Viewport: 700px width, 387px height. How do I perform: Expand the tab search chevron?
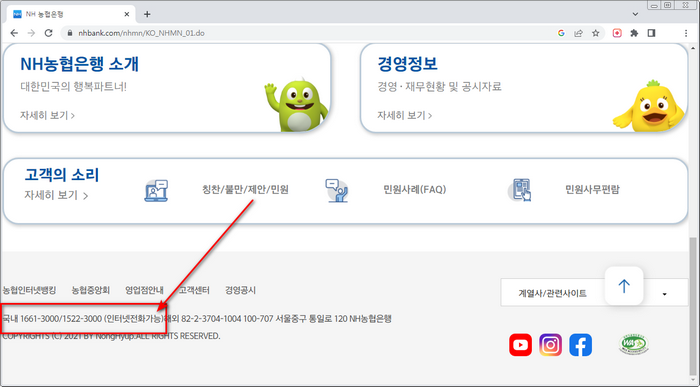(635, 14)
